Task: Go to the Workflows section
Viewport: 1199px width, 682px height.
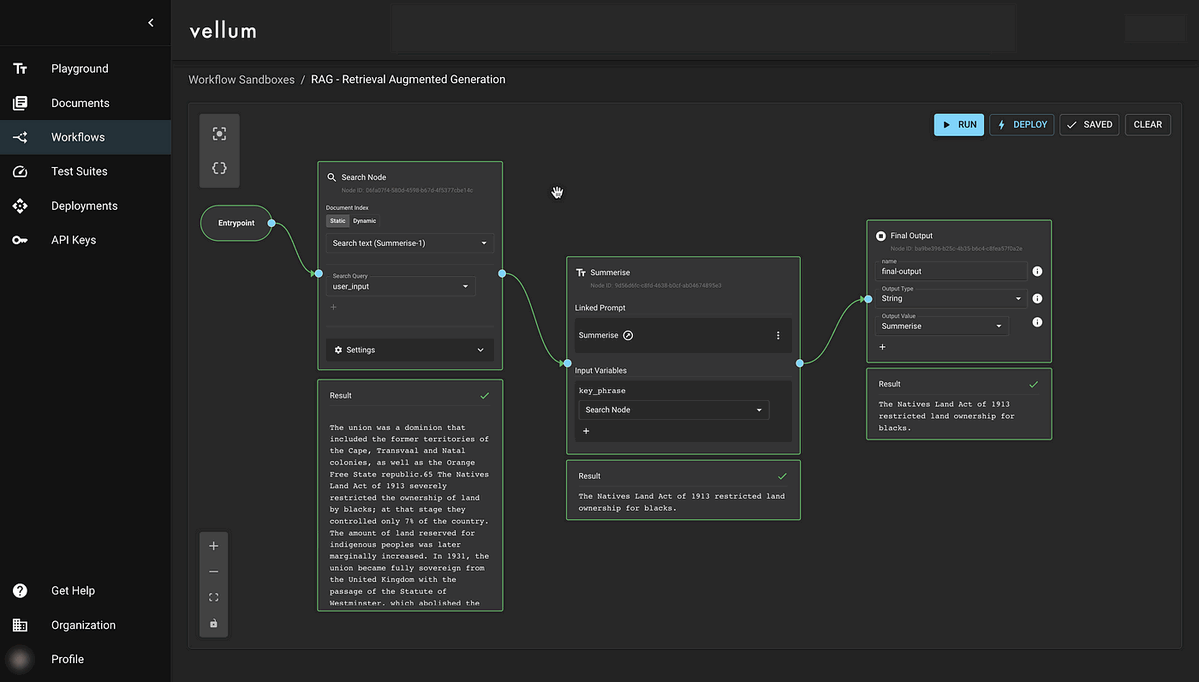Action: pyautogui.click(x=86, y=138)
